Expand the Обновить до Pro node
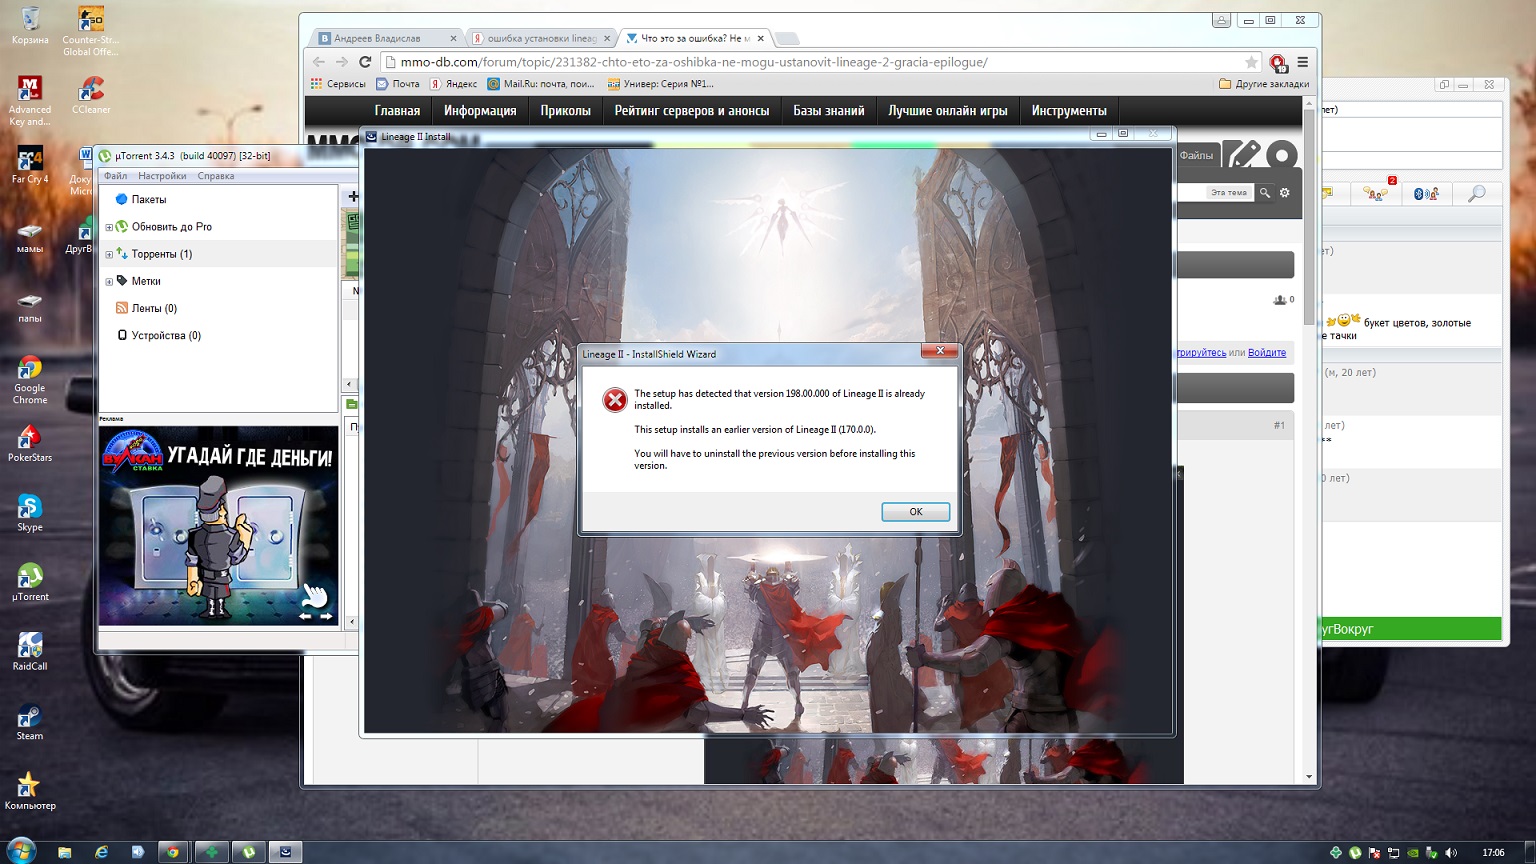The height and width of the screenshot is (864, 1536). (x=109, y=227)
